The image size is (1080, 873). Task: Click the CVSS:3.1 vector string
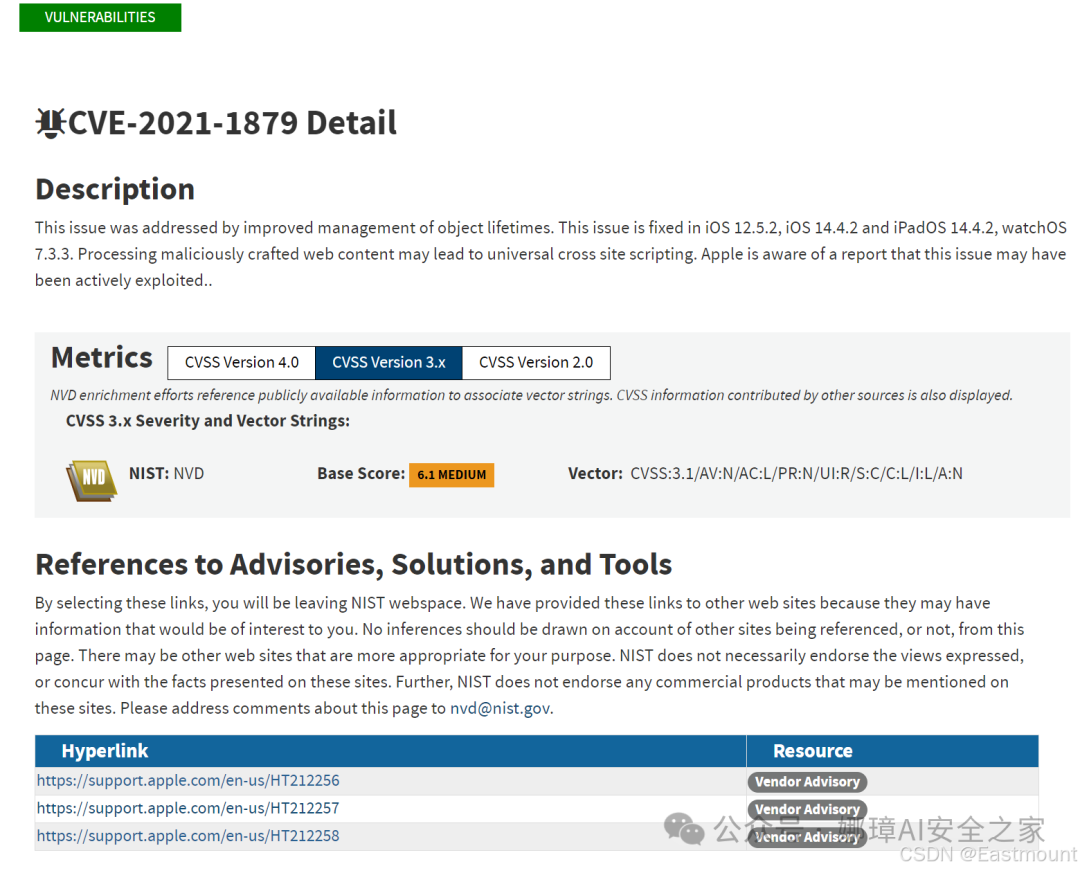coord(796,473)
